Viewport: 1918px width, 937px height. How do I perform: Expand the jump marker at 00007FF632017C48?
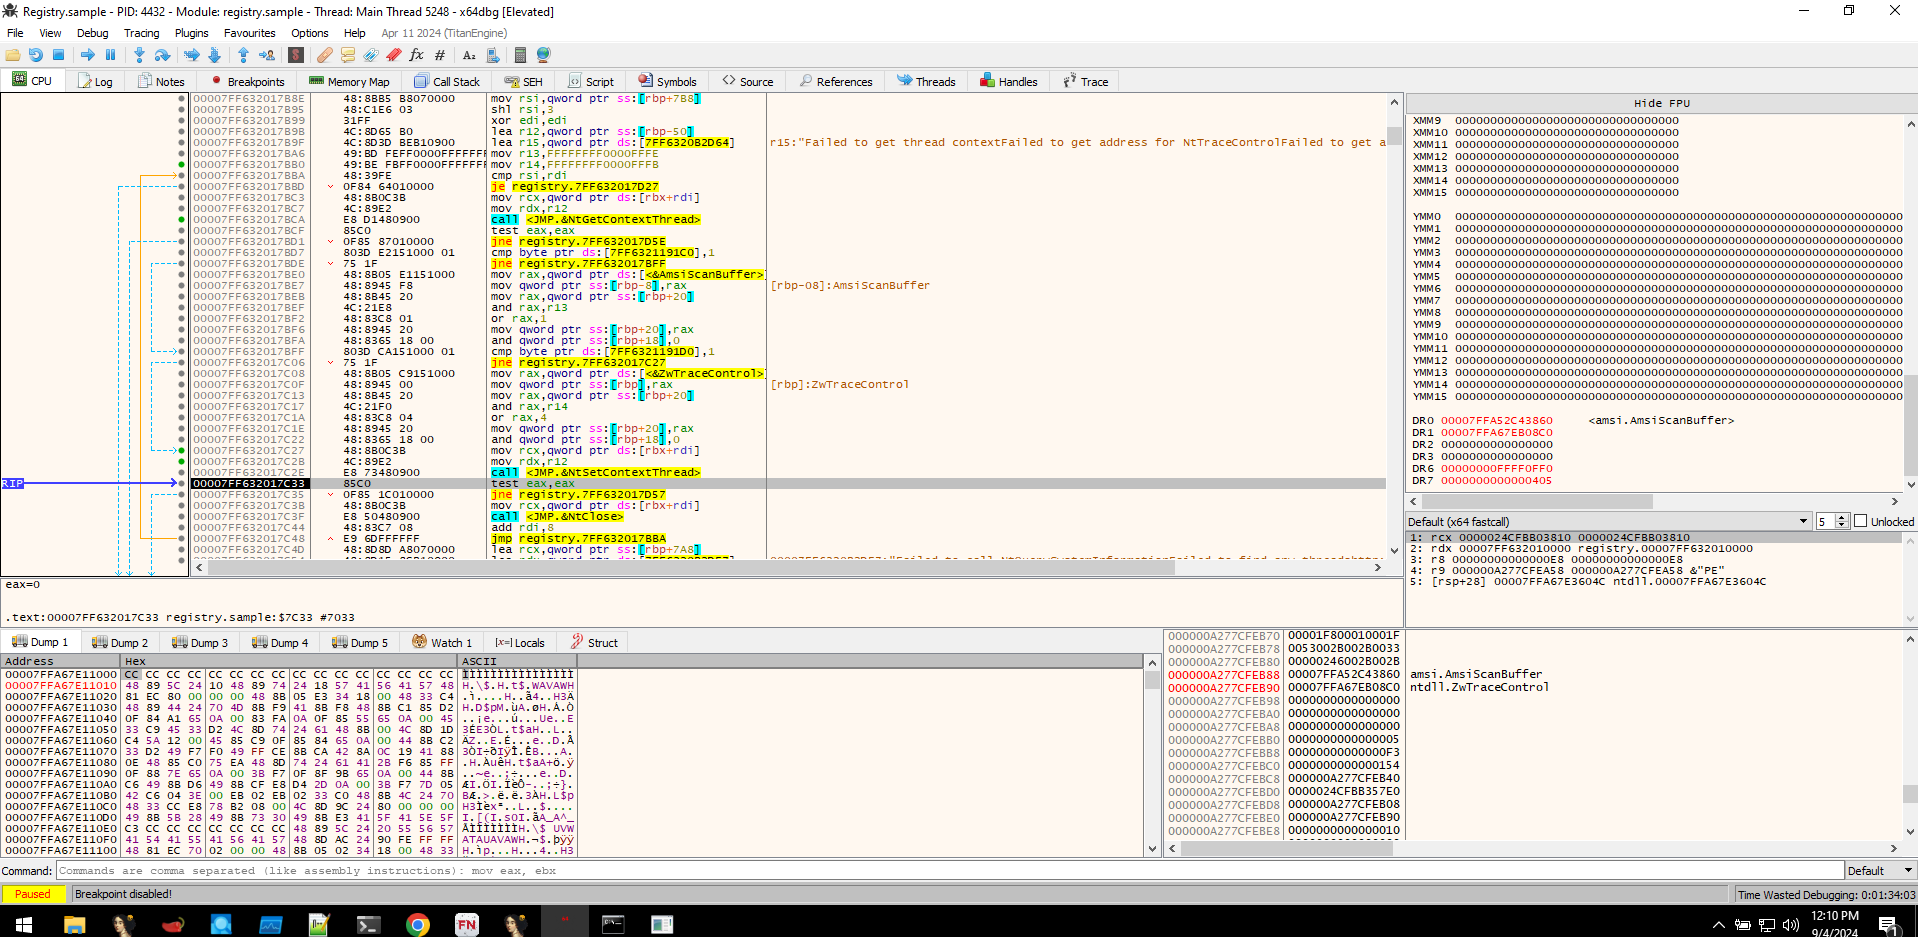point(330,538)
